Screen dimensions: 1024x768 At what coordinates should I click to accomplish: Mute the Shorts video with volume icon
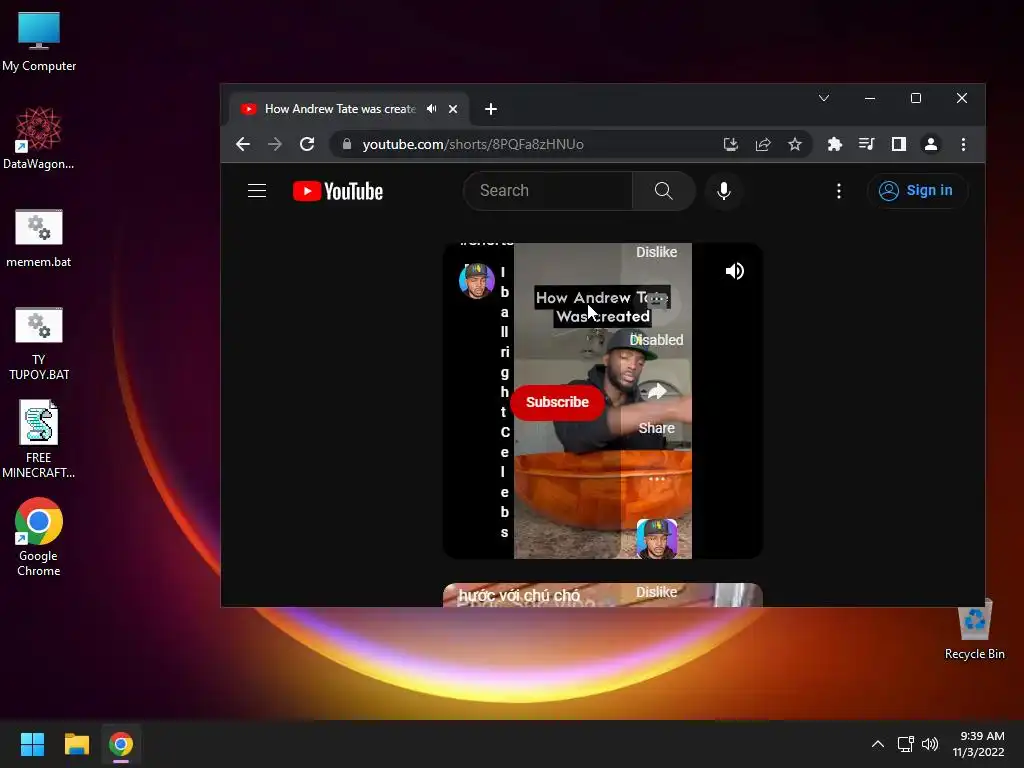click(735, 271)
